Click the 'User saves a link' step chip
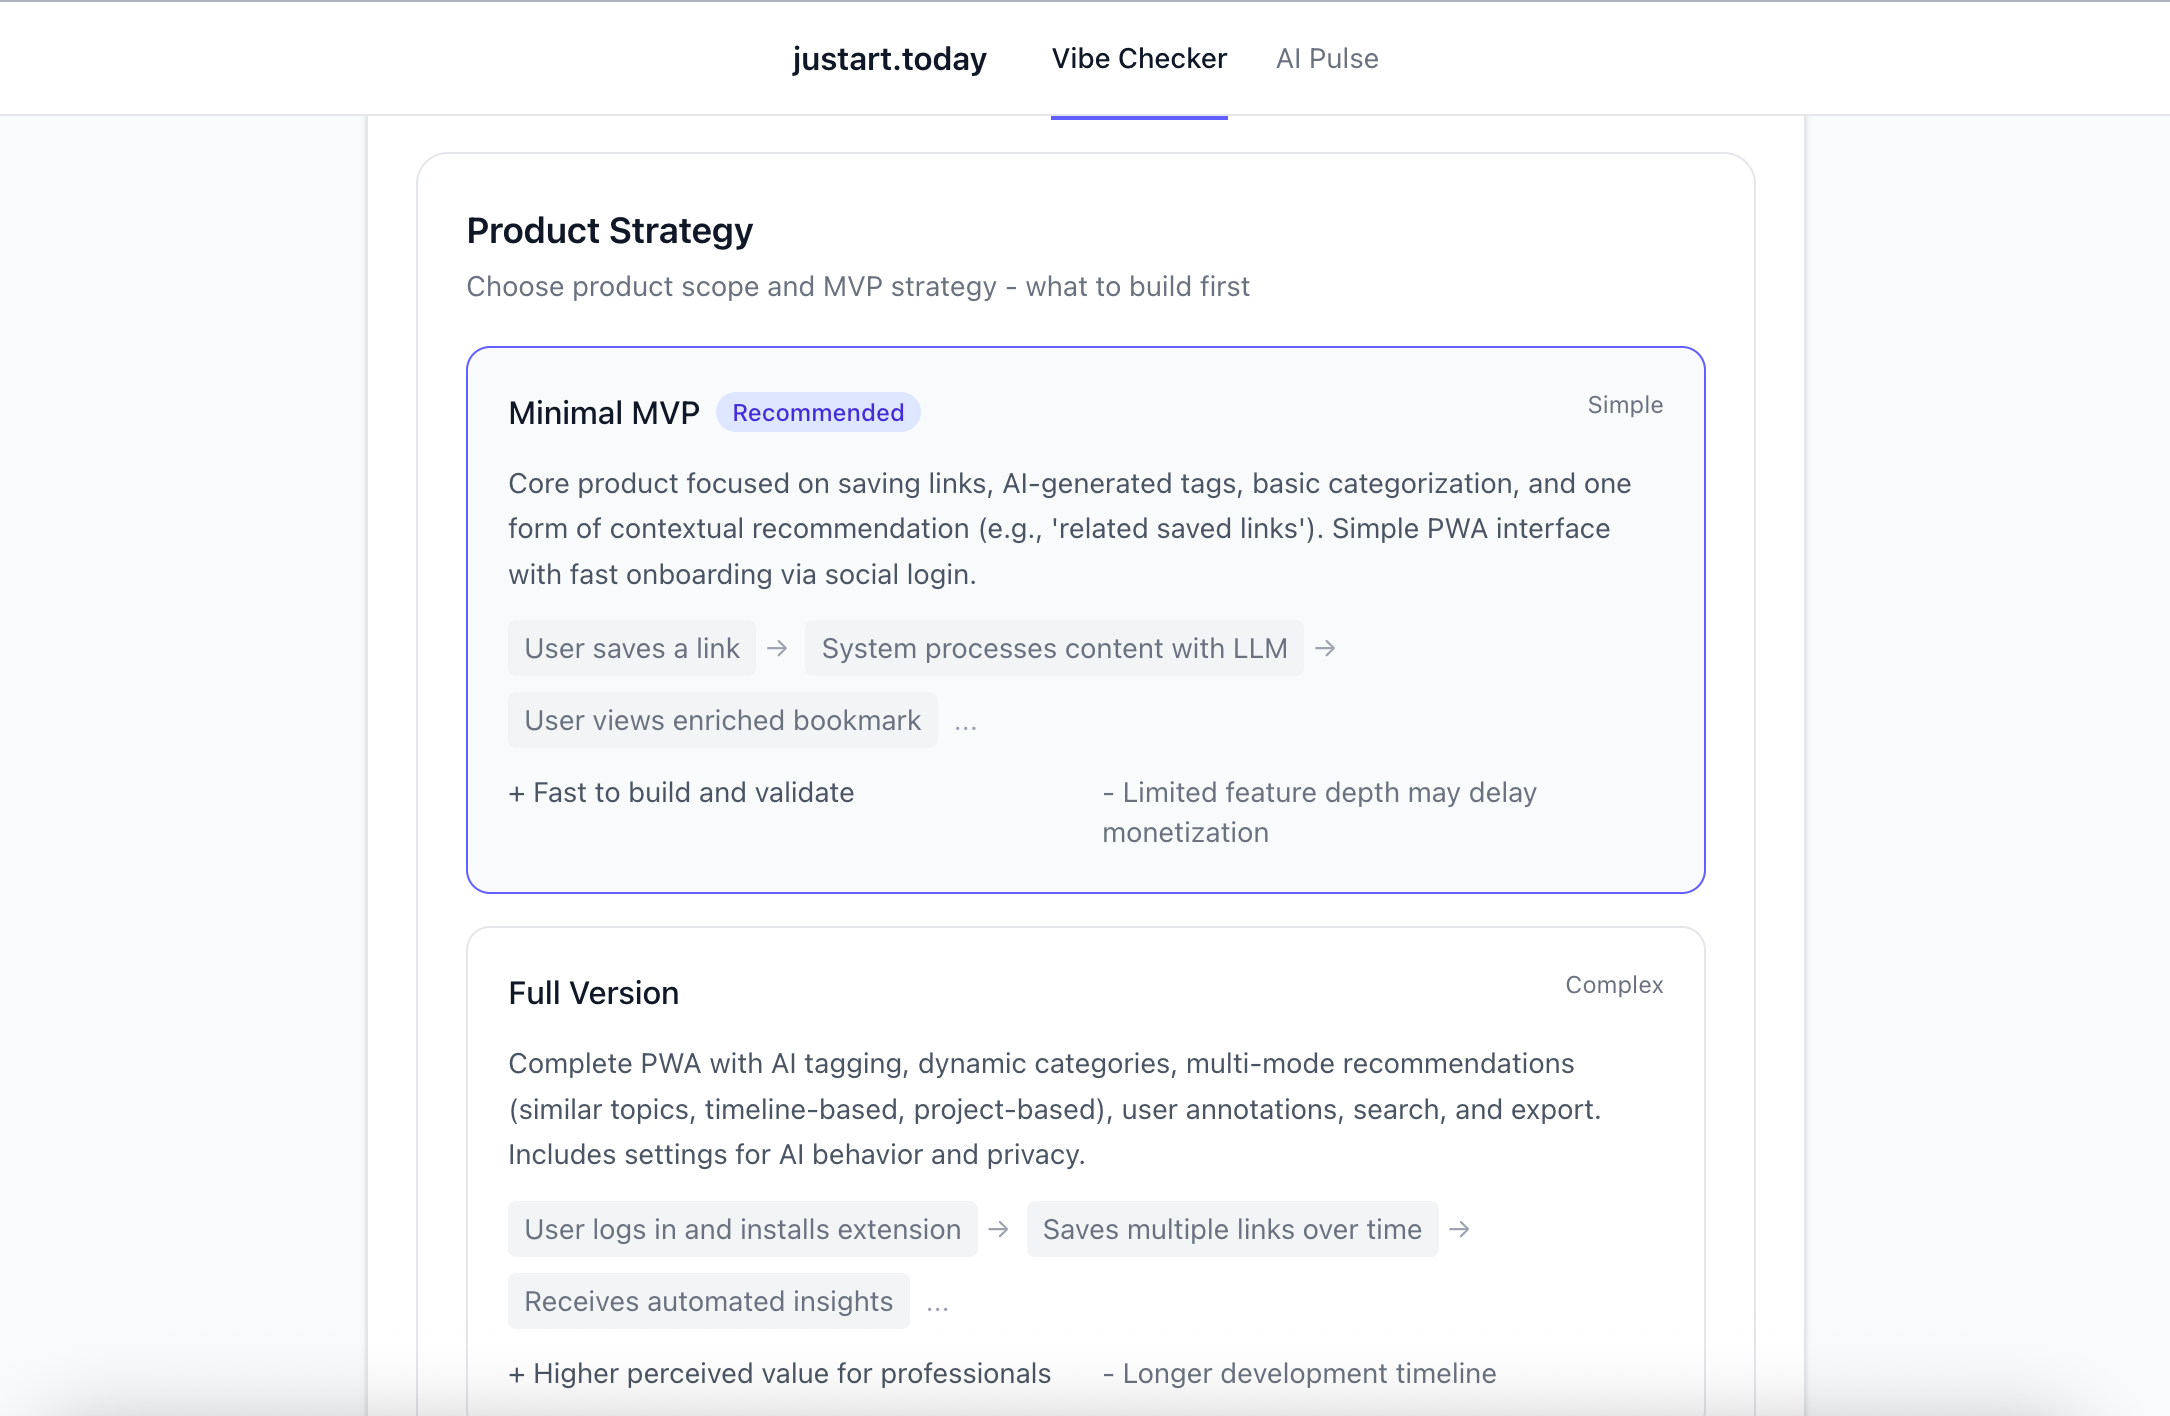The width and height of the screenshot is (2170, 1416). coord(632,649)
